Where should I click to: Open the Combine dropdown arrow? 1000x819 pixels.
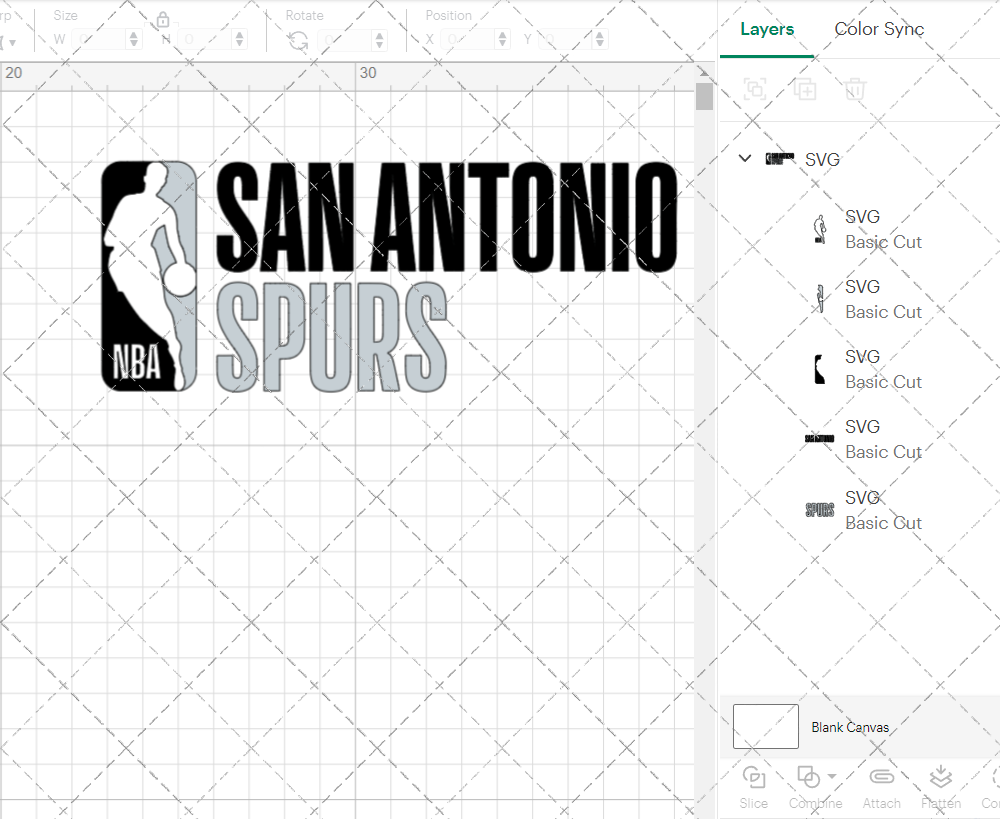[x=832, y=776]
